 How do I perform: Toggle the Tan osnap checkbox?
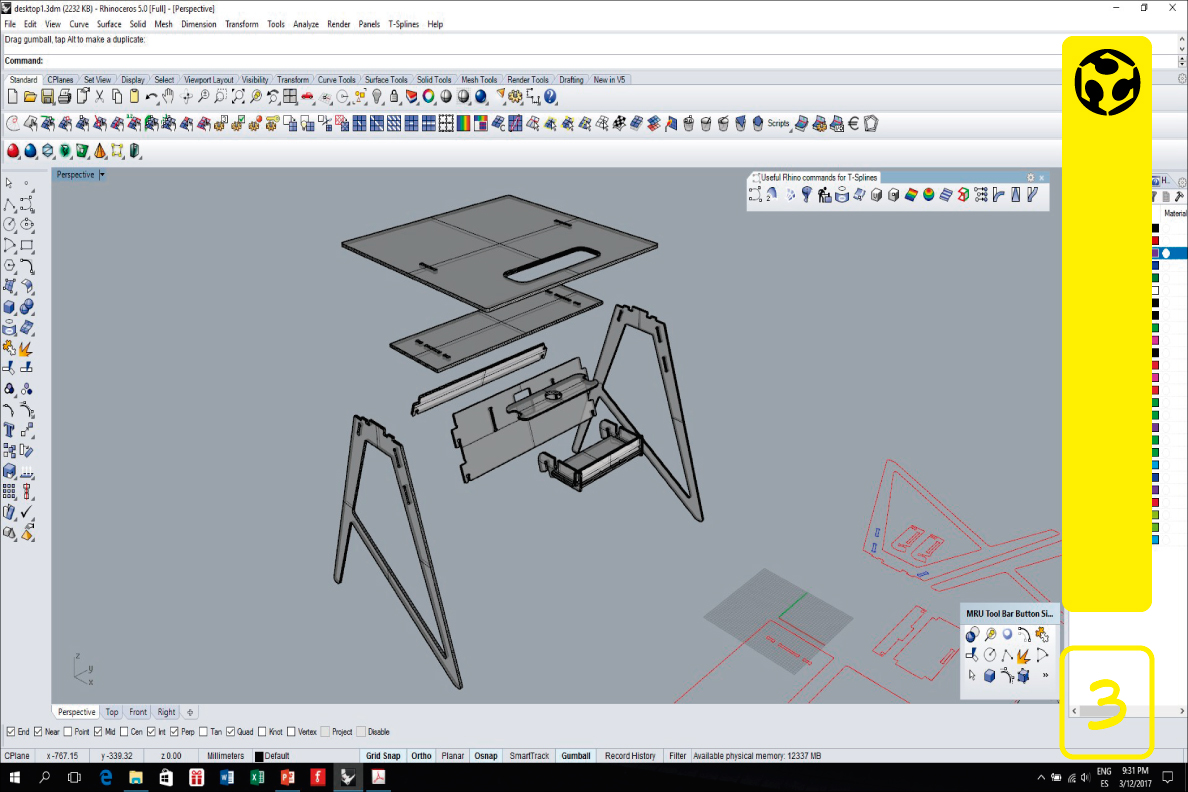tap(204, 732)
